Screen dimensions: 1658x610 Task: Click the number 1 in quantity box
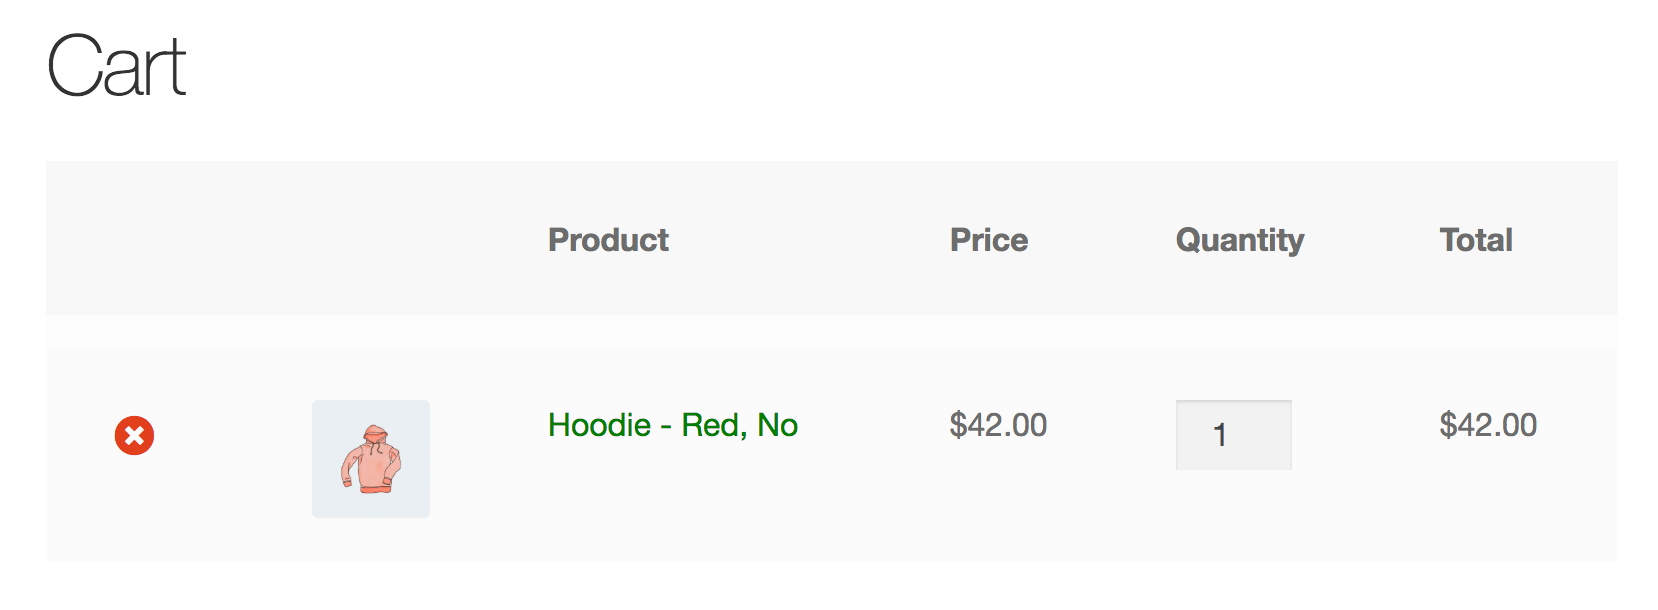pyautogui.click(x=1220, y=435)
